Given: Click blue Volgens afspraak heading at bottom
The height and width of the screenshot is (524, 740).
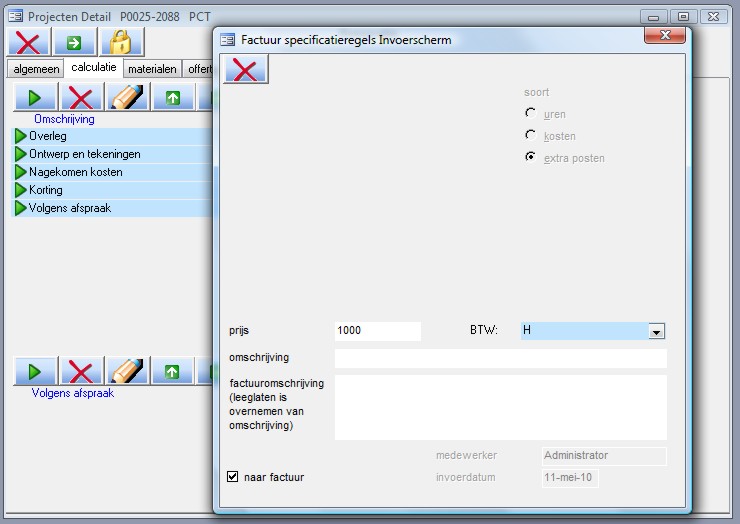Looking at the screenshot, I should 73,393.
